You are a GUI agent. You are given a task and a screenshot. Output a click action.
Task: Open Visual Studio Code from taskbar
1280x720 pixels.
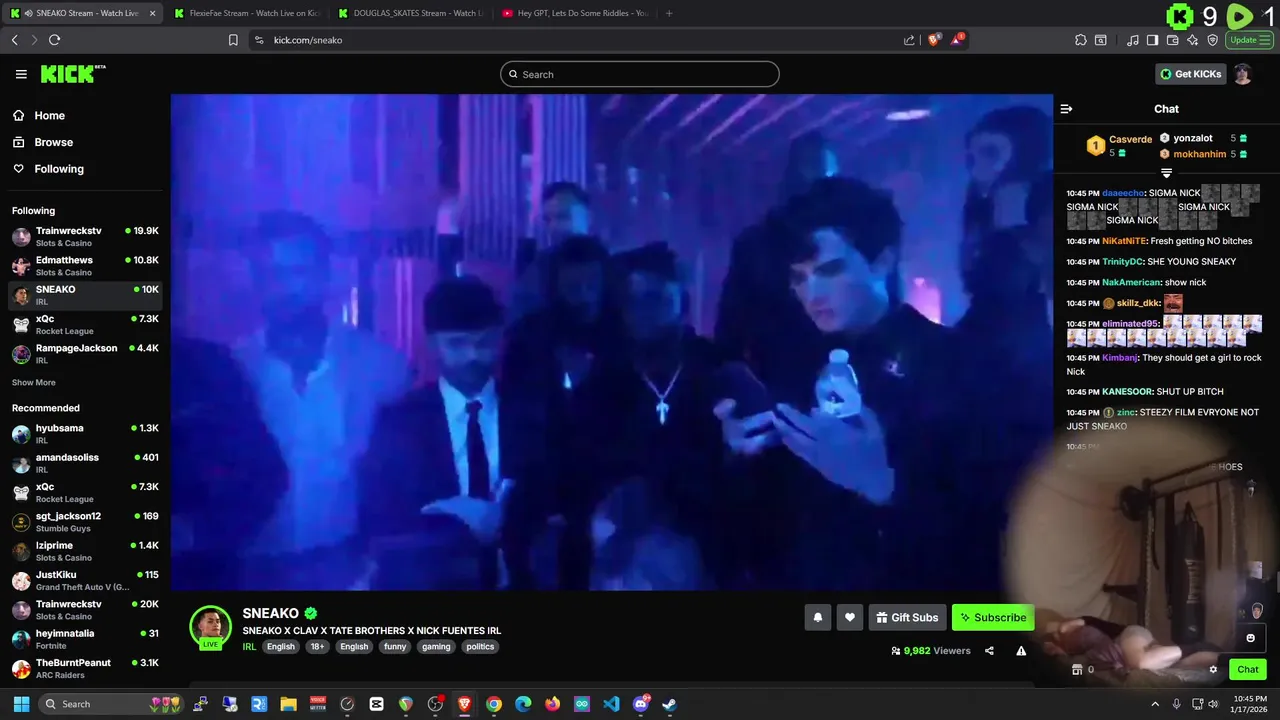click(x=611, y=704)
